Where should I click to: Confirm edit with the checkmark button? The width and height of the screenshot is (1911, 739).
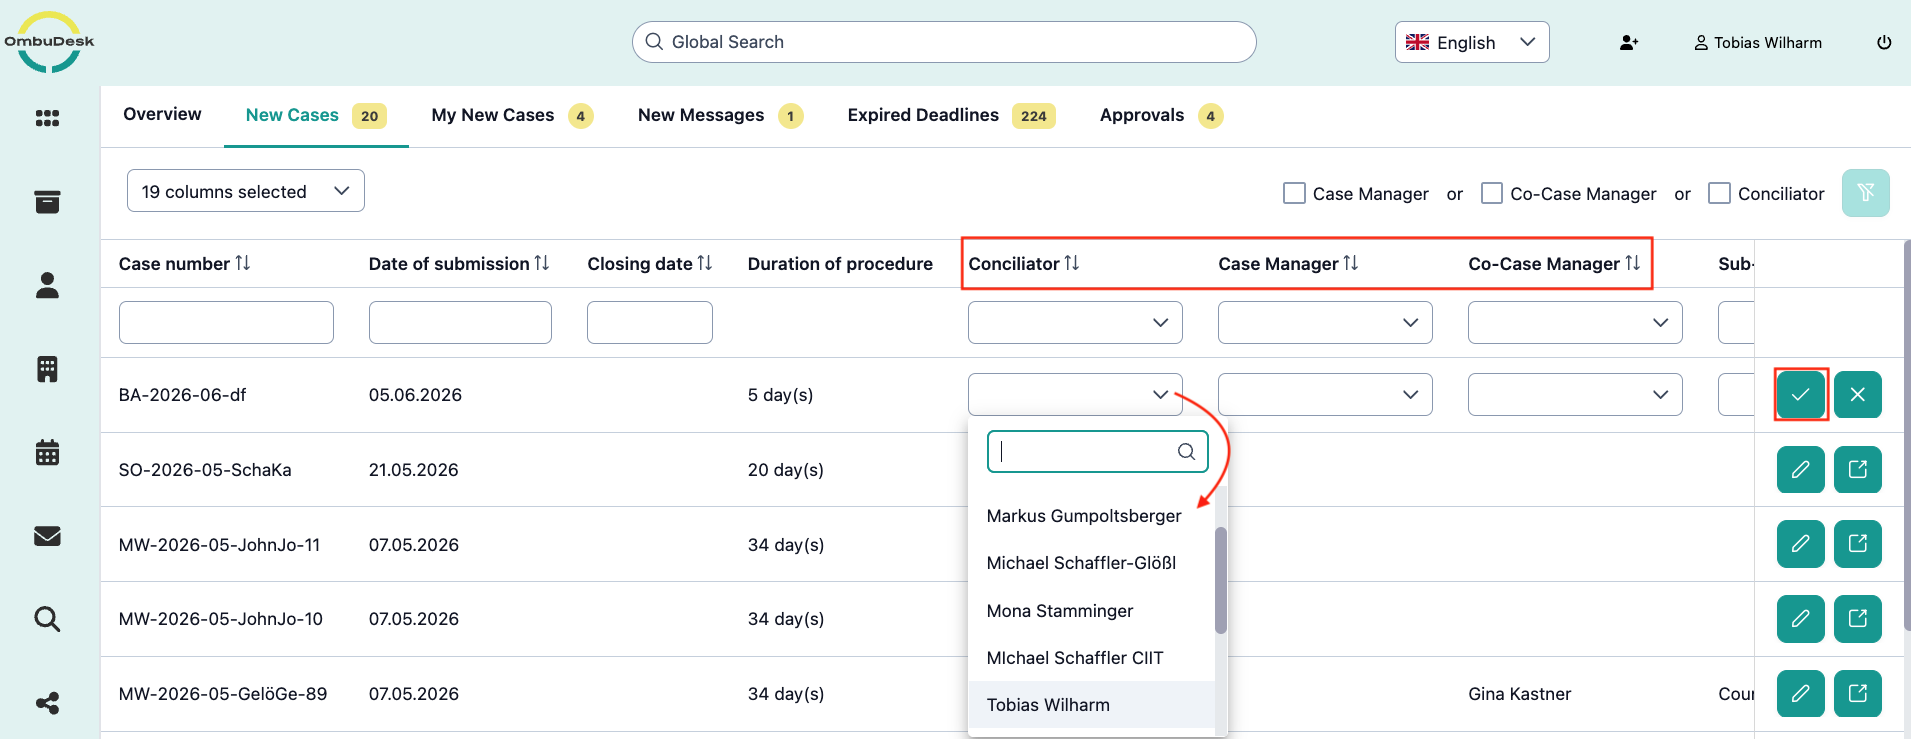[1801, 394]
